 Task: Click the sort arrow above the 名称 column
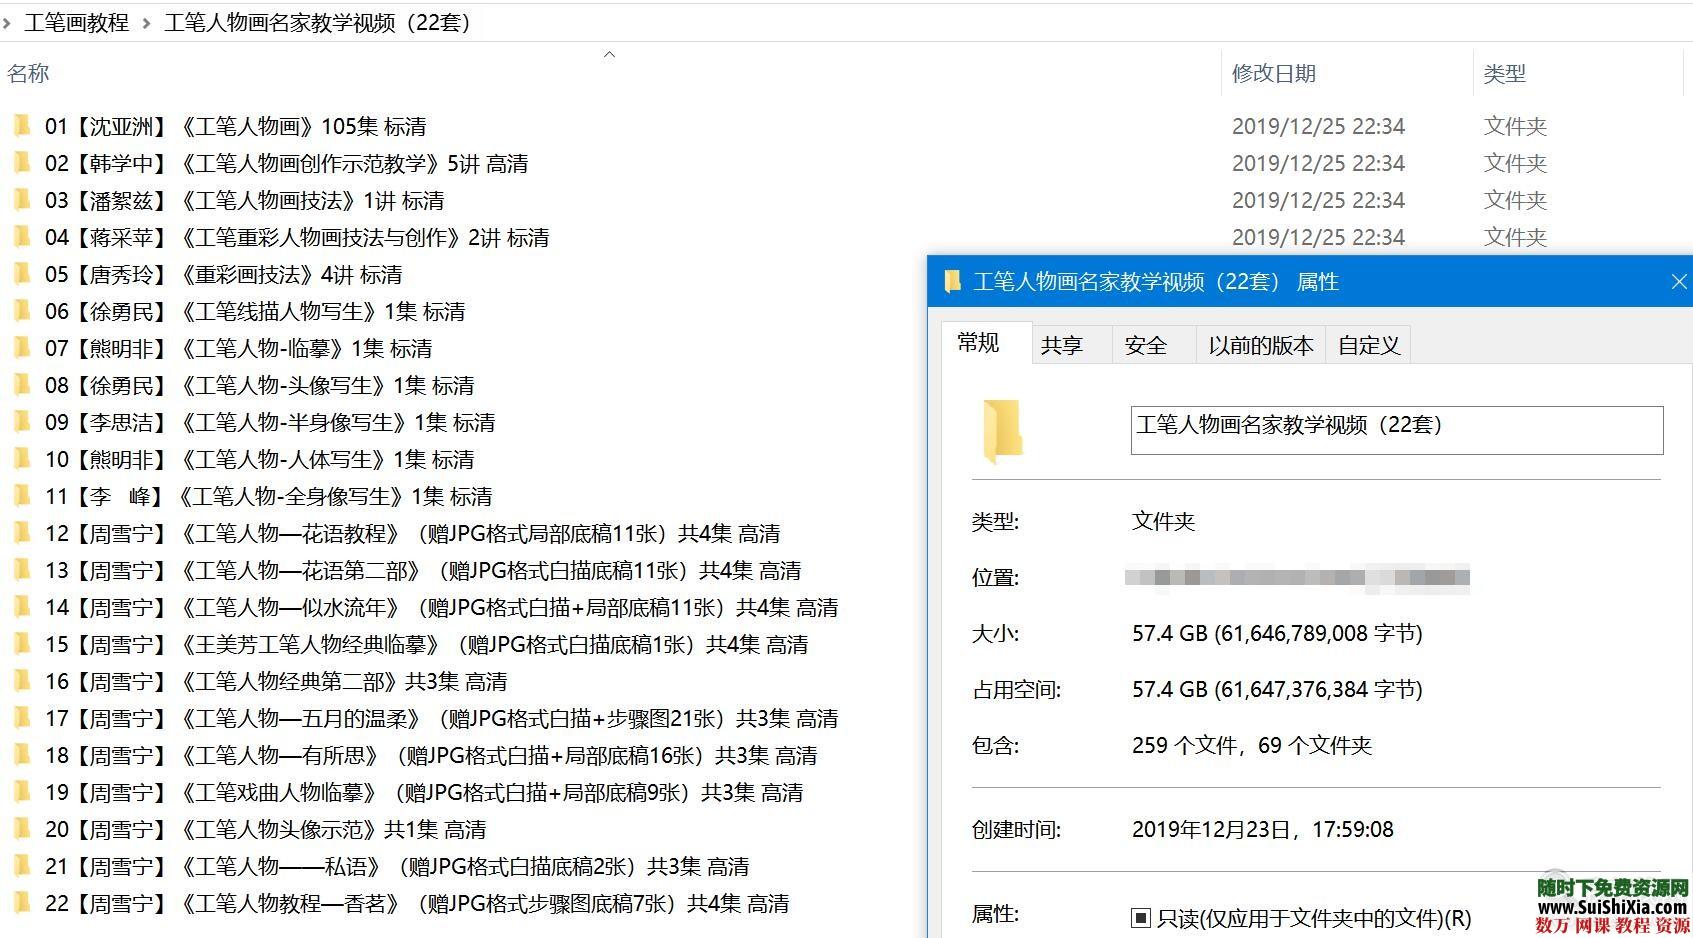tap(608, 55)
